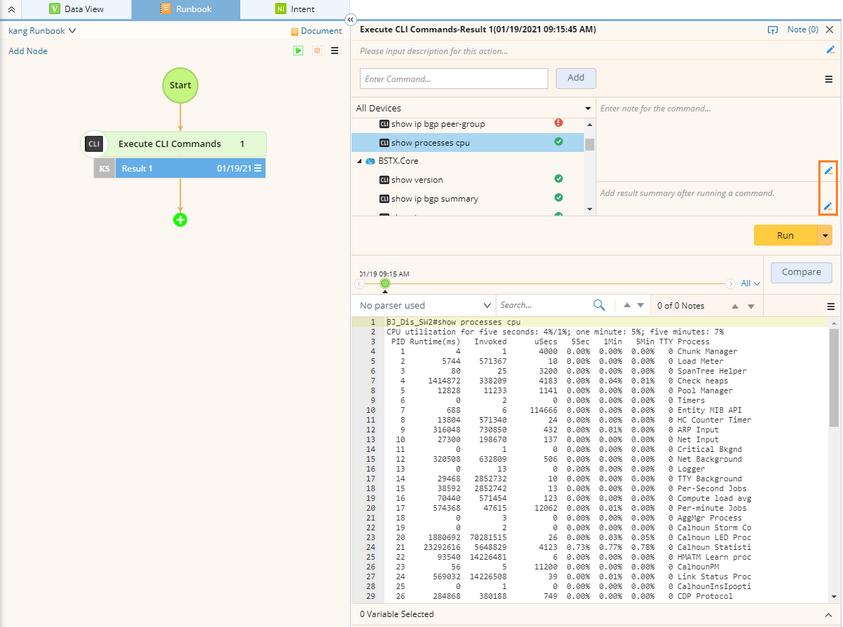Viewport: 843px width, 627px height.
Task: Open the output pane hamburger menu
Action: point(831,307)
